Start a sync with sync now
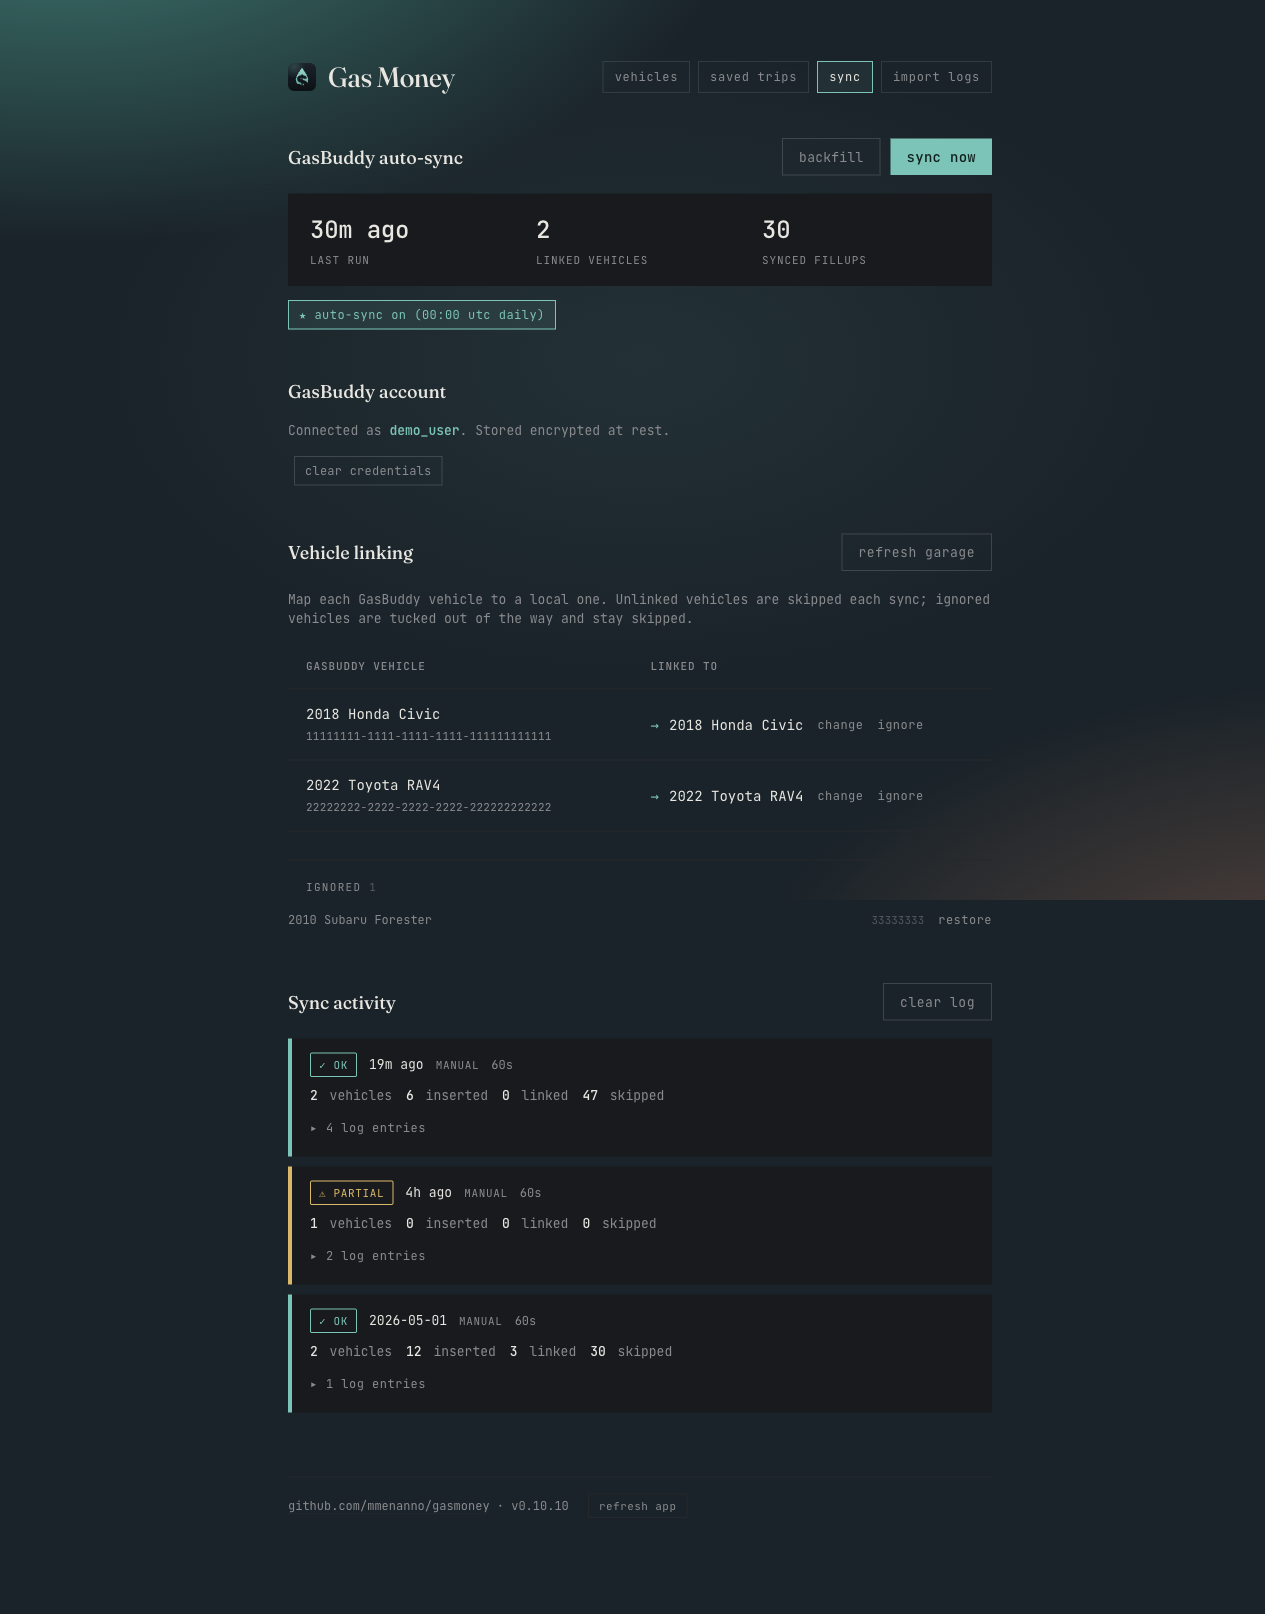The height and width of the screenshot is (1614, 1265). [x=941, y=157]
